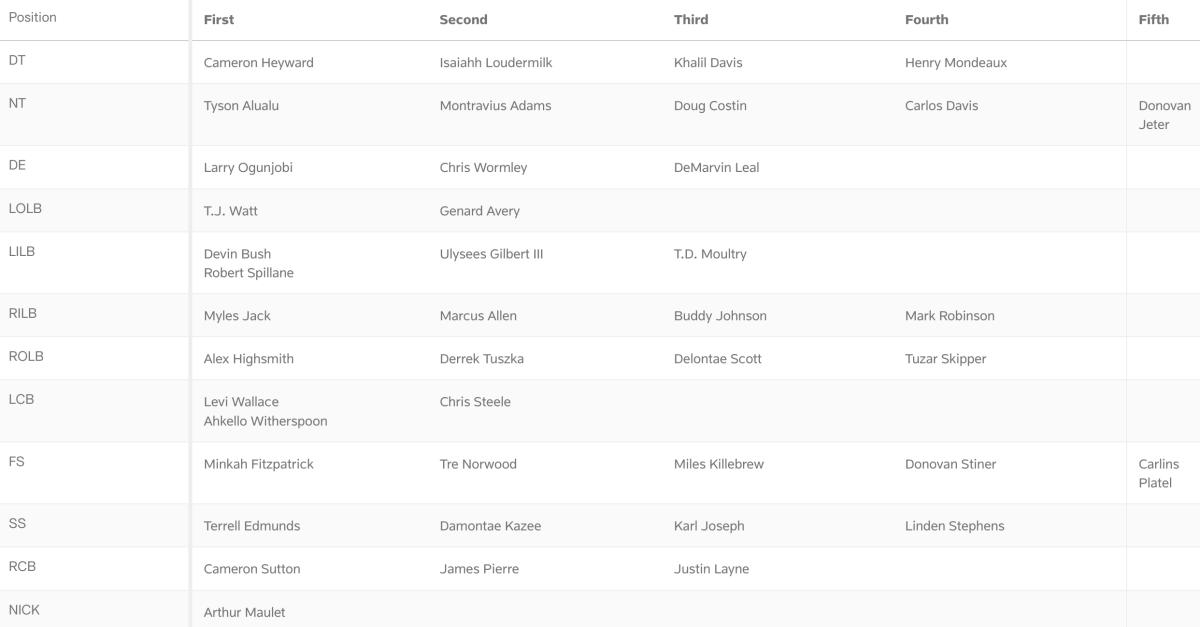
Task: Click the First column header
Action: click(218, 19)
